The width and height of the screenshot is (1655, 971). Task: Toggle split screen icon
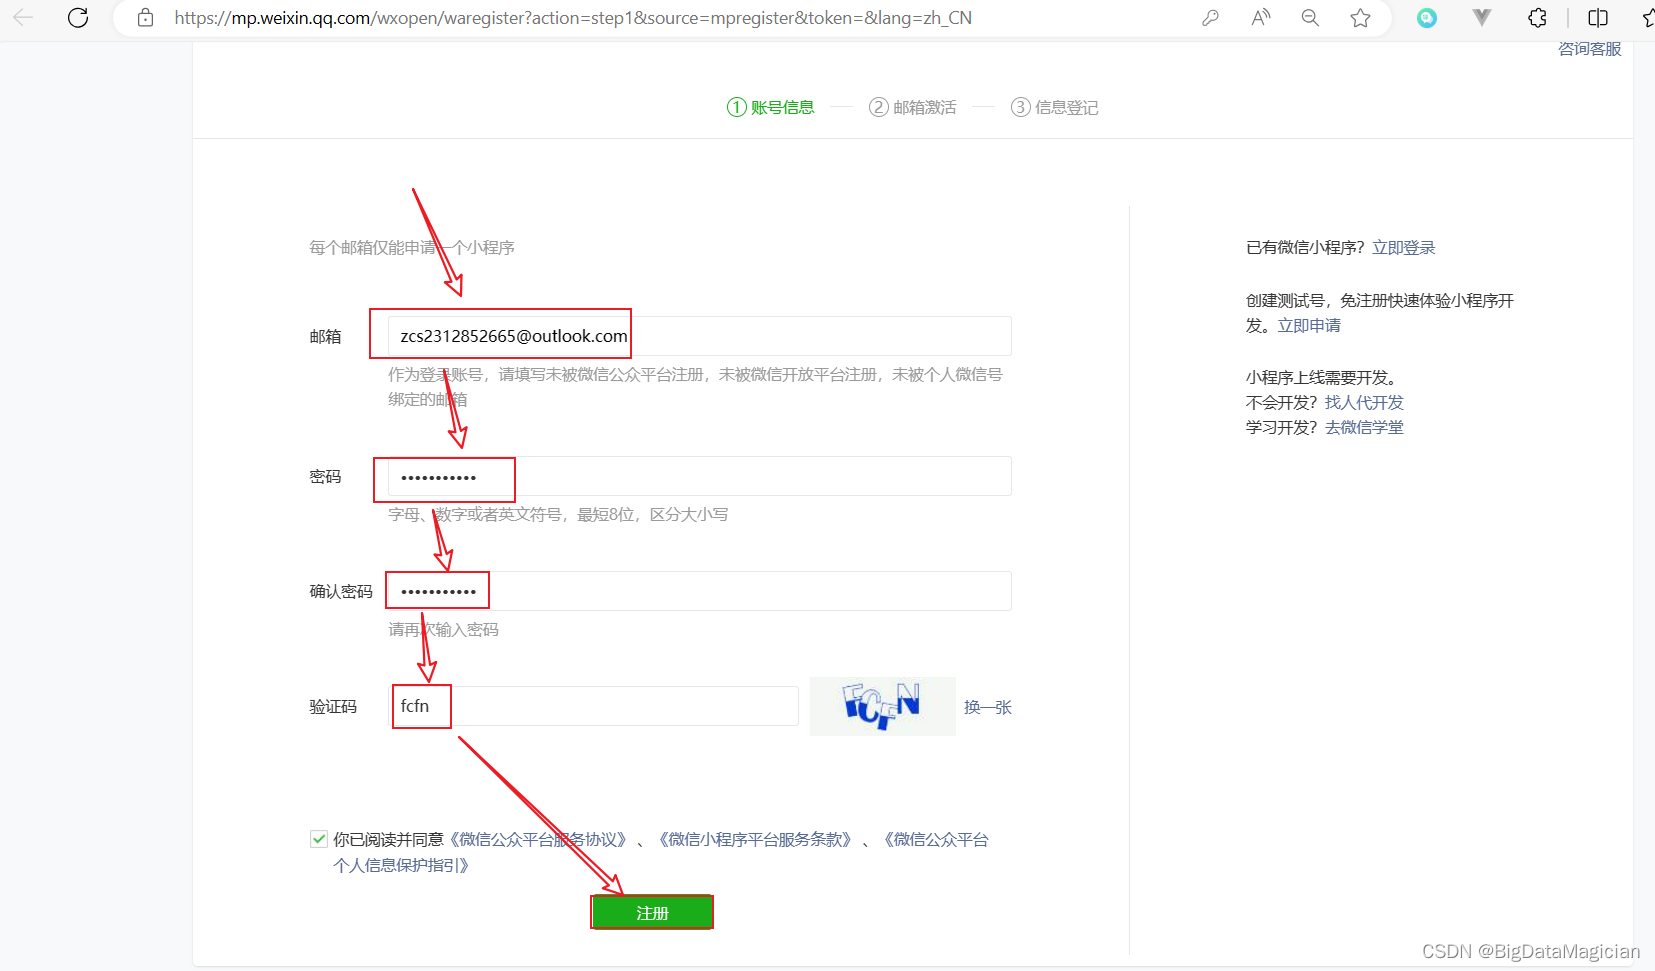point(1598,17)
